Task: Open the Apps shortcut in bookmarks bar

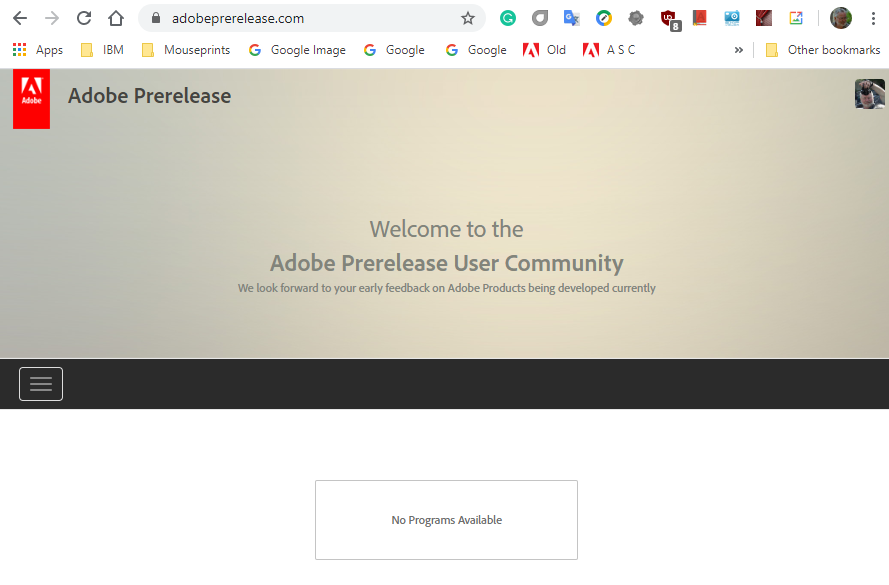Action: click(37, 50)
